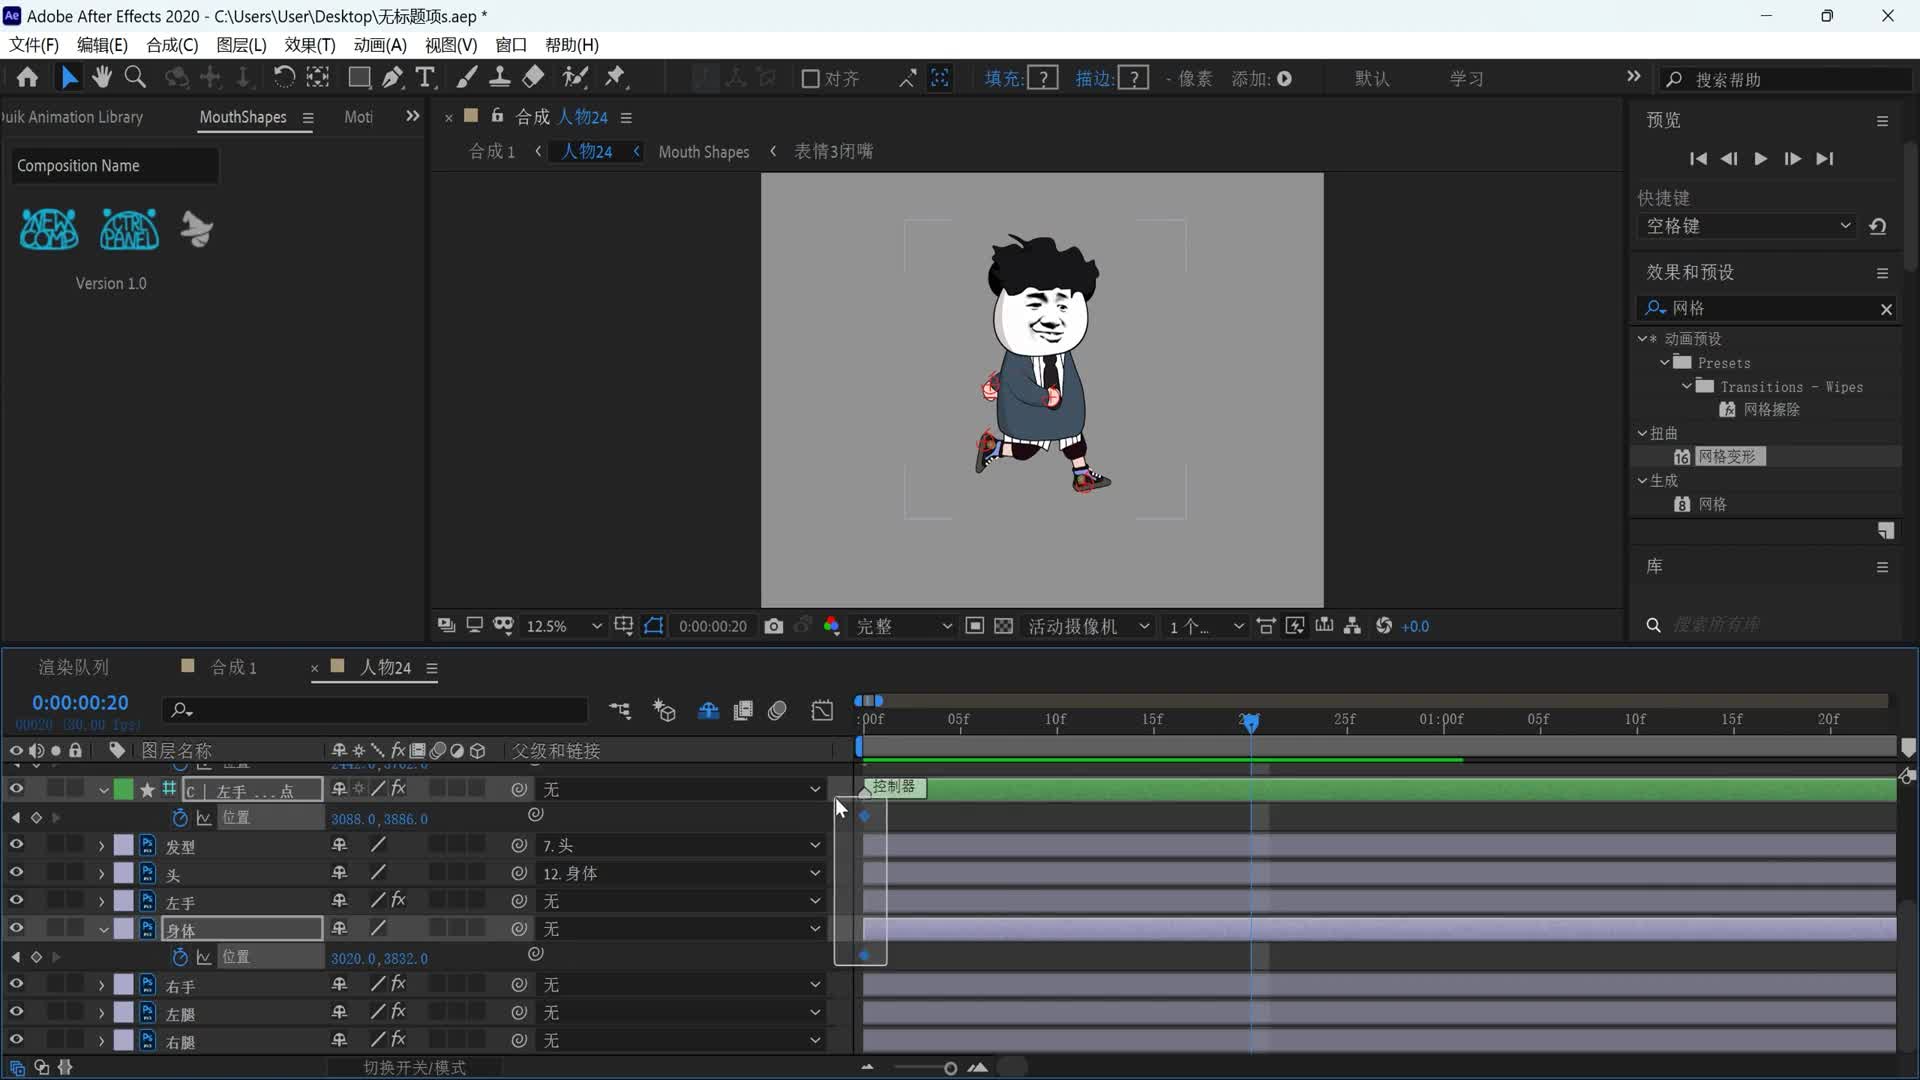Open the 空格键 shortcut dropdown

click(x=1748, y=226)
